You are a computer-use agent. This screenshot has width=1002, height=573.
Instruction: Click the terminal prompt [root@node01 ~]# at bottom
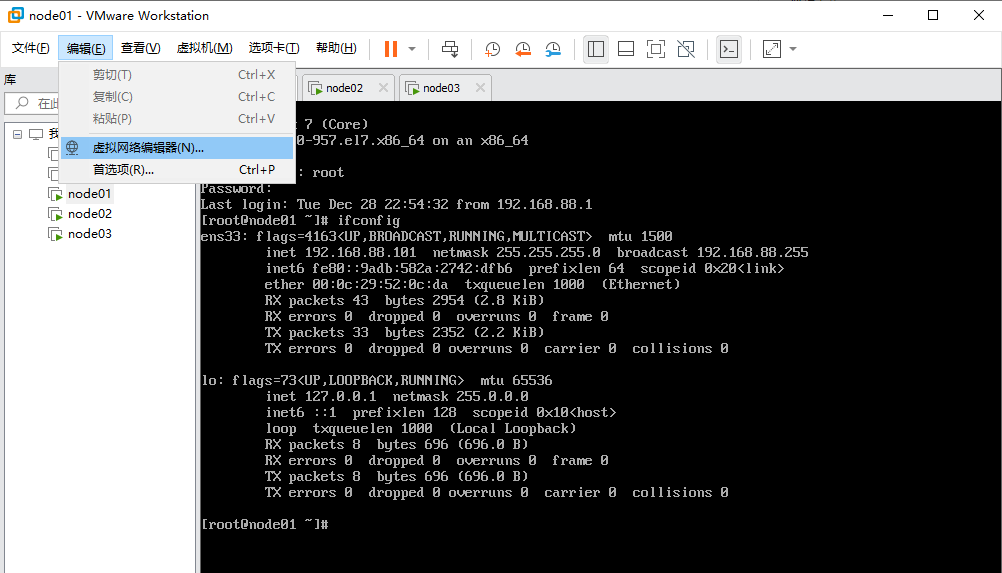pos(265,524)
